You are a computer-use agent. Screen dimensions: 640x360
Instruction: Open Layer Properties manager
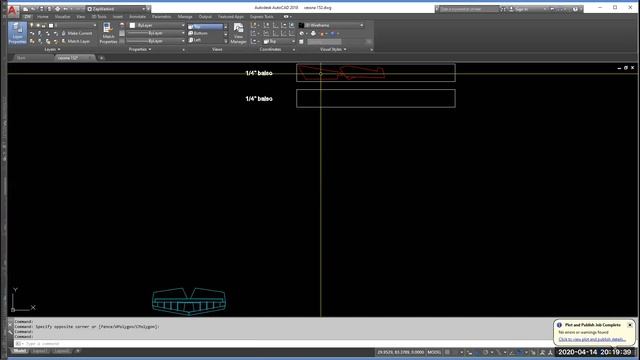click(17, 33)
